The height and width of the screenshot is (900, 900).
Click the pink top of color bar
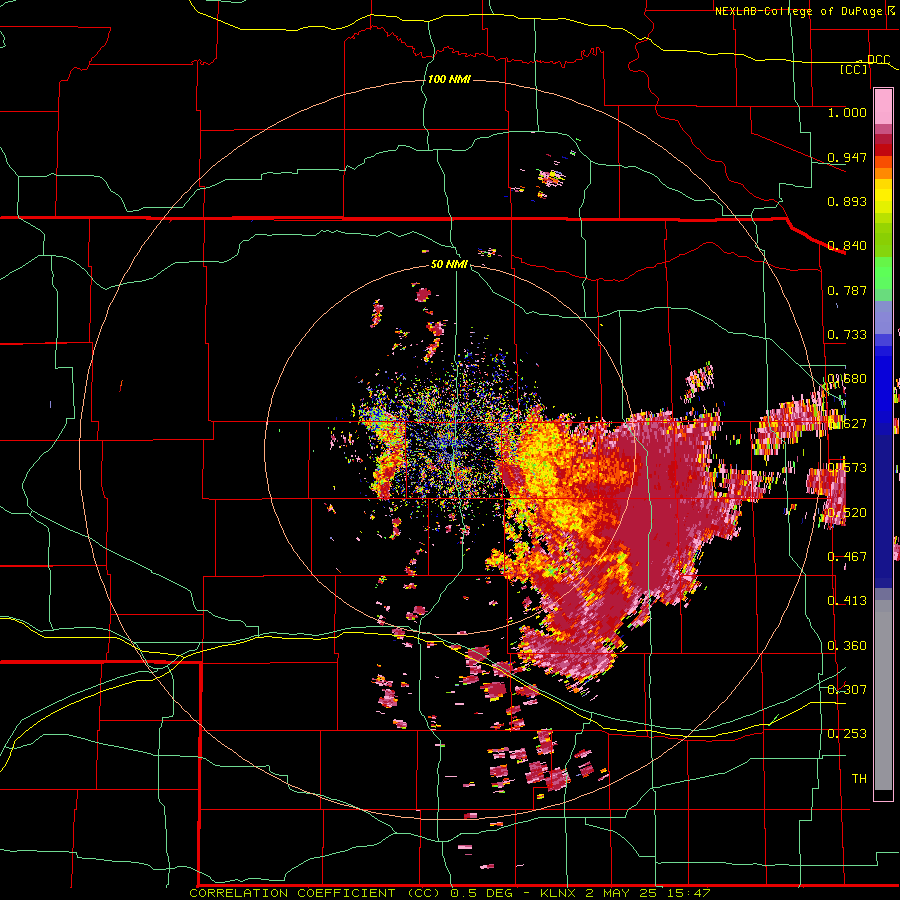tap(883, 107)
